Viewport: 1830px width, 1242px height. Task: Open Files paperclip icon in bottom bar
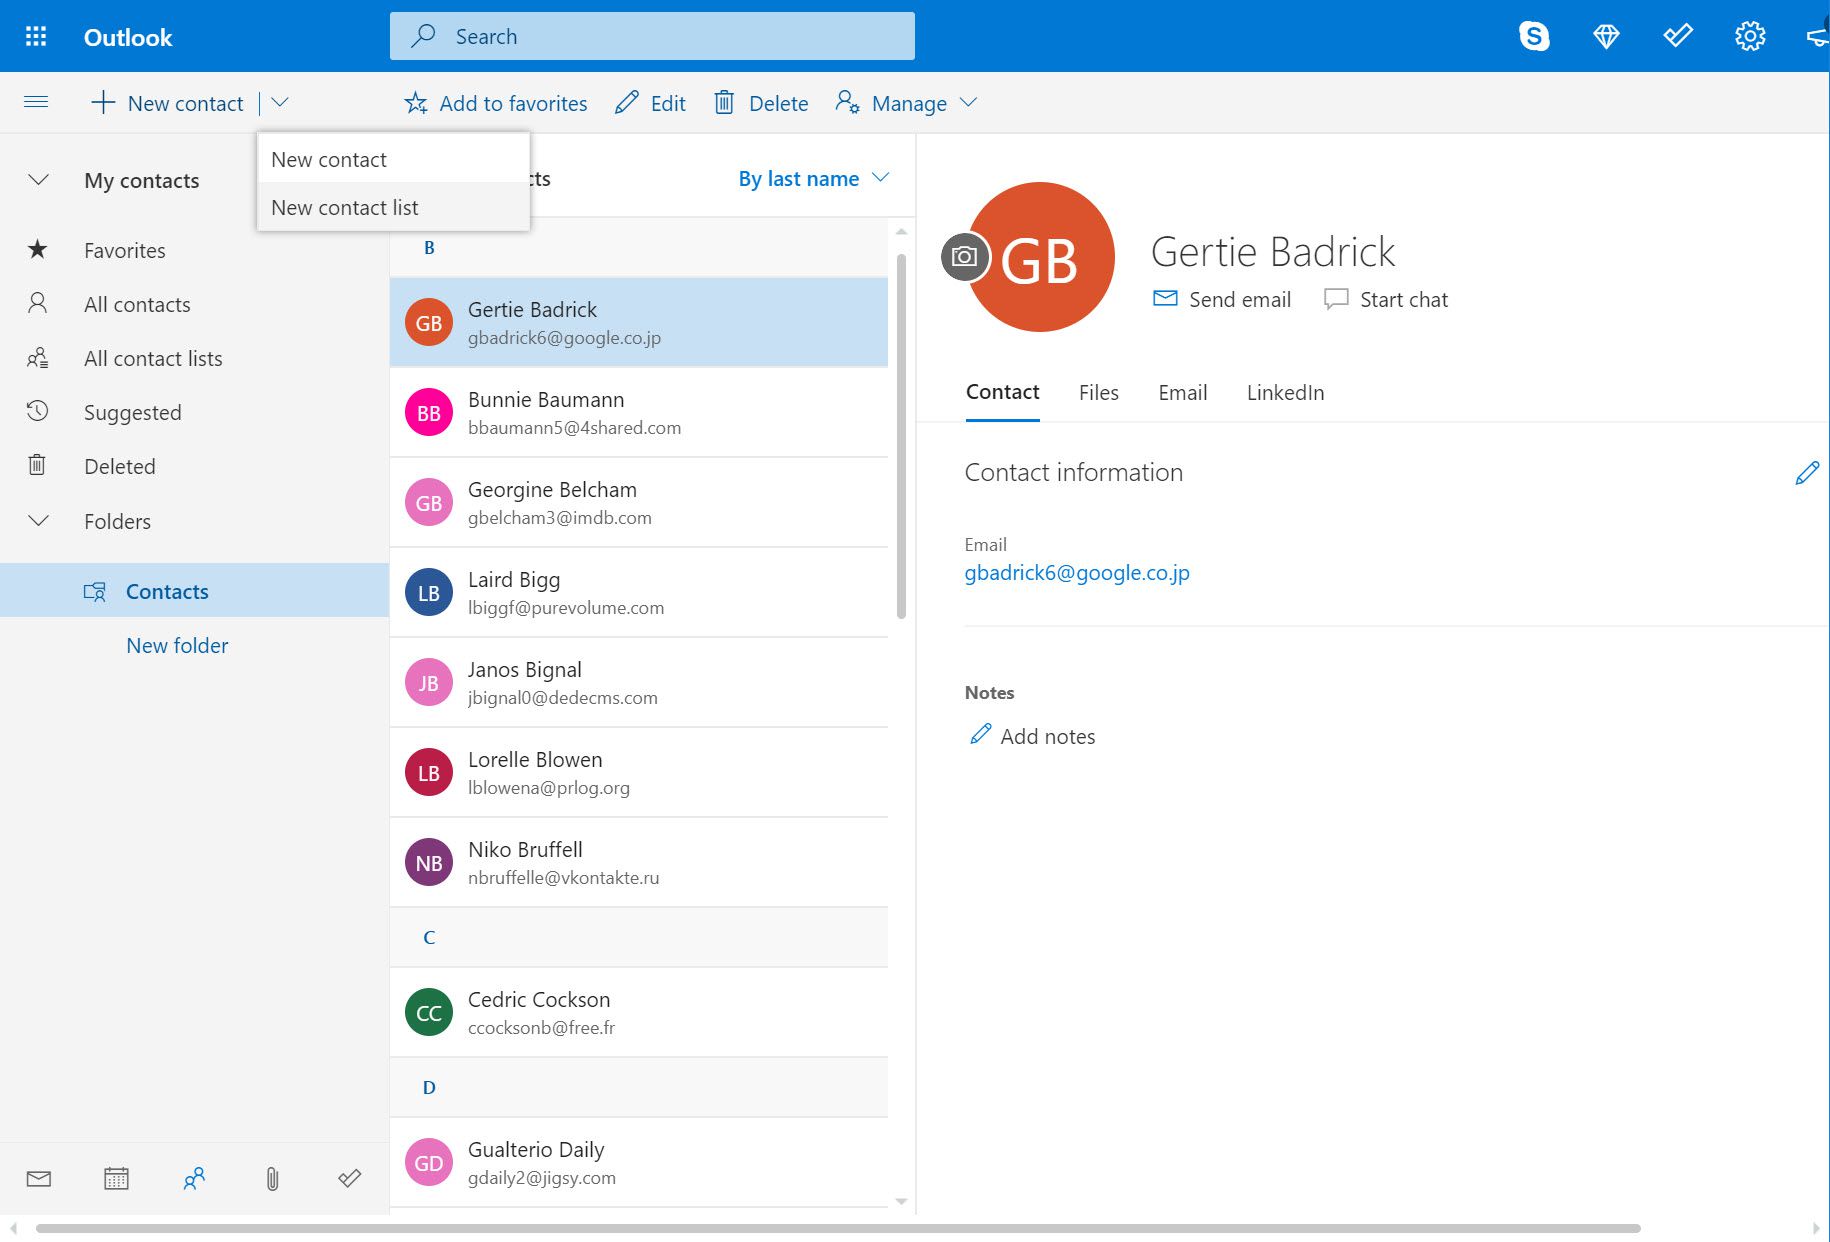pos(272,1179)
